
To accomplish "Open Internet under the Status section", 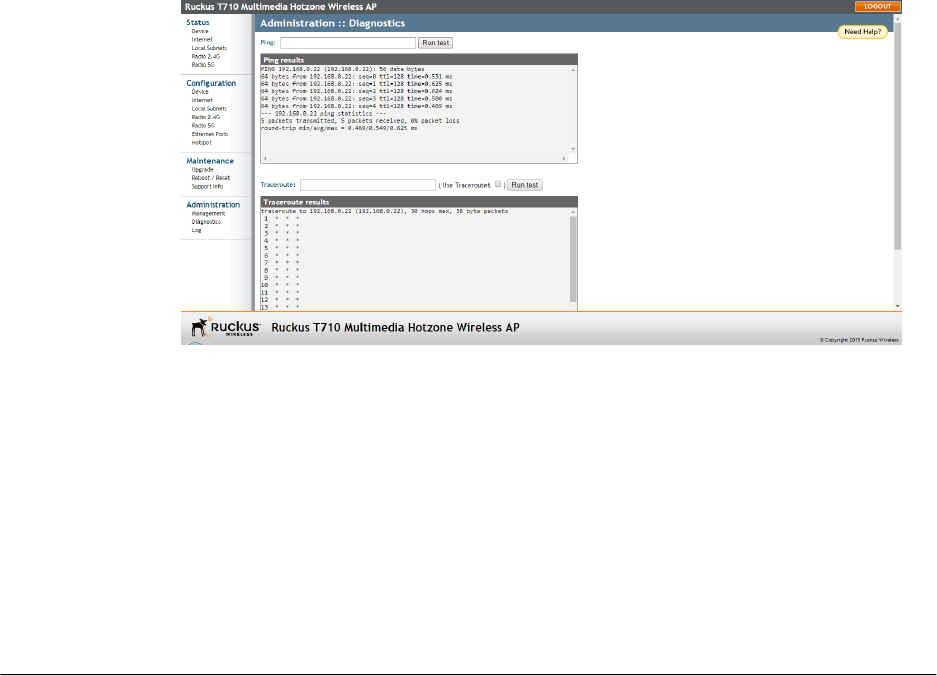I will click(x=202, y=39).
